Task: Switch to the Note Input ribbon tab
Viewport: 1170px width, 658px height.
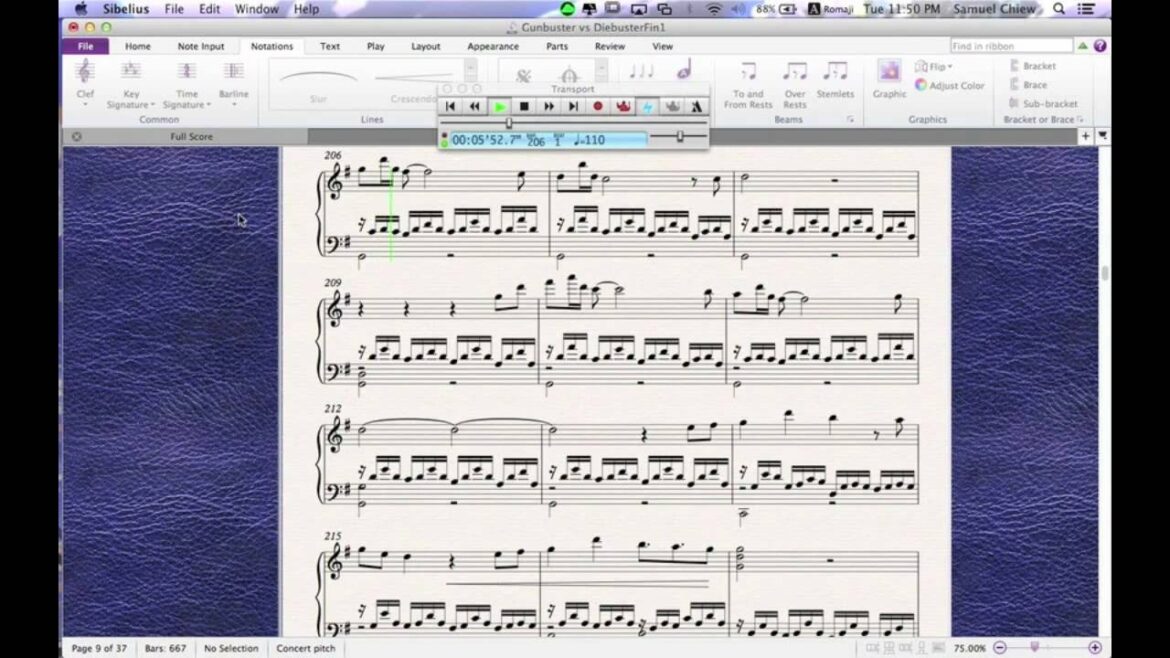Action: [201, 46]
